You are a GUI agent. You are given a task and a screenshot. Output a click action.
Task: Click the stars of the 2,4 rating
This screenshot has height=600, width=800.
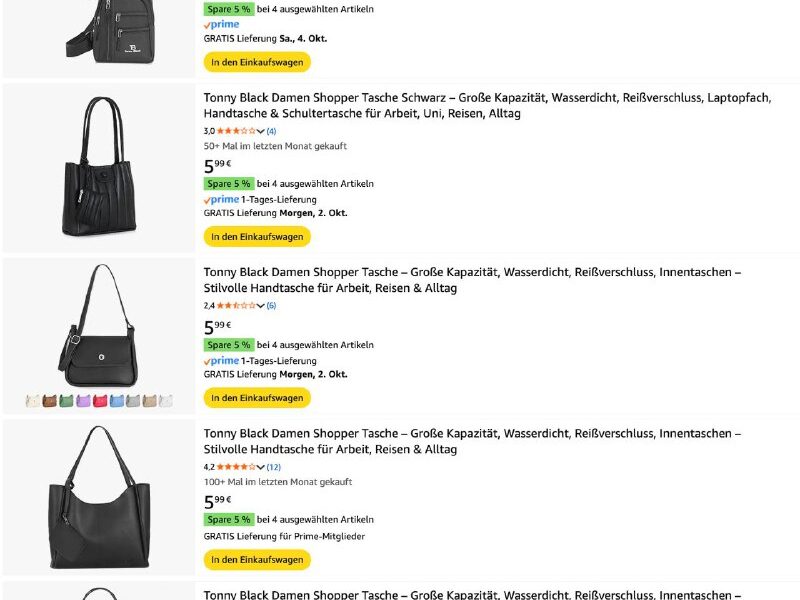236,306
